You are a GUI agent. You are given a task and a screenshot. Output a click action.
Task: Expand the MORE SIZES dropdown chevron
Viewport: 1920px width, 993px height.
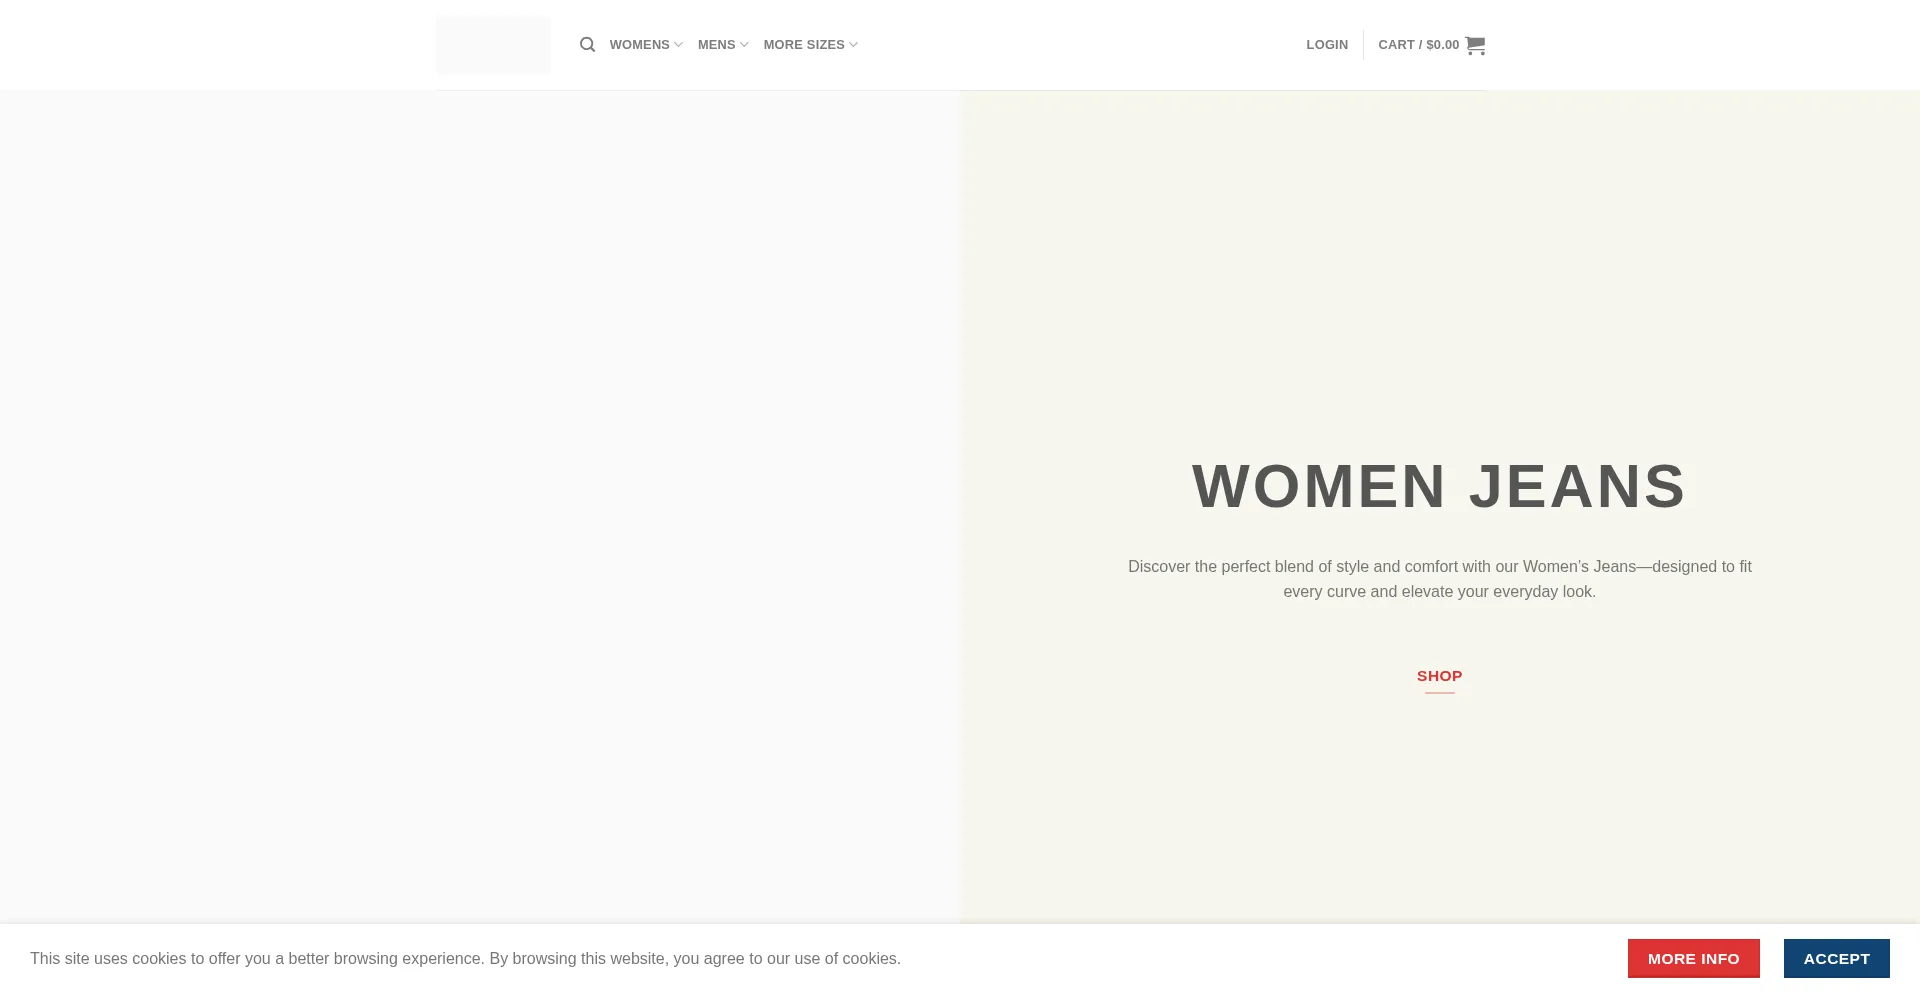point(853,45)
